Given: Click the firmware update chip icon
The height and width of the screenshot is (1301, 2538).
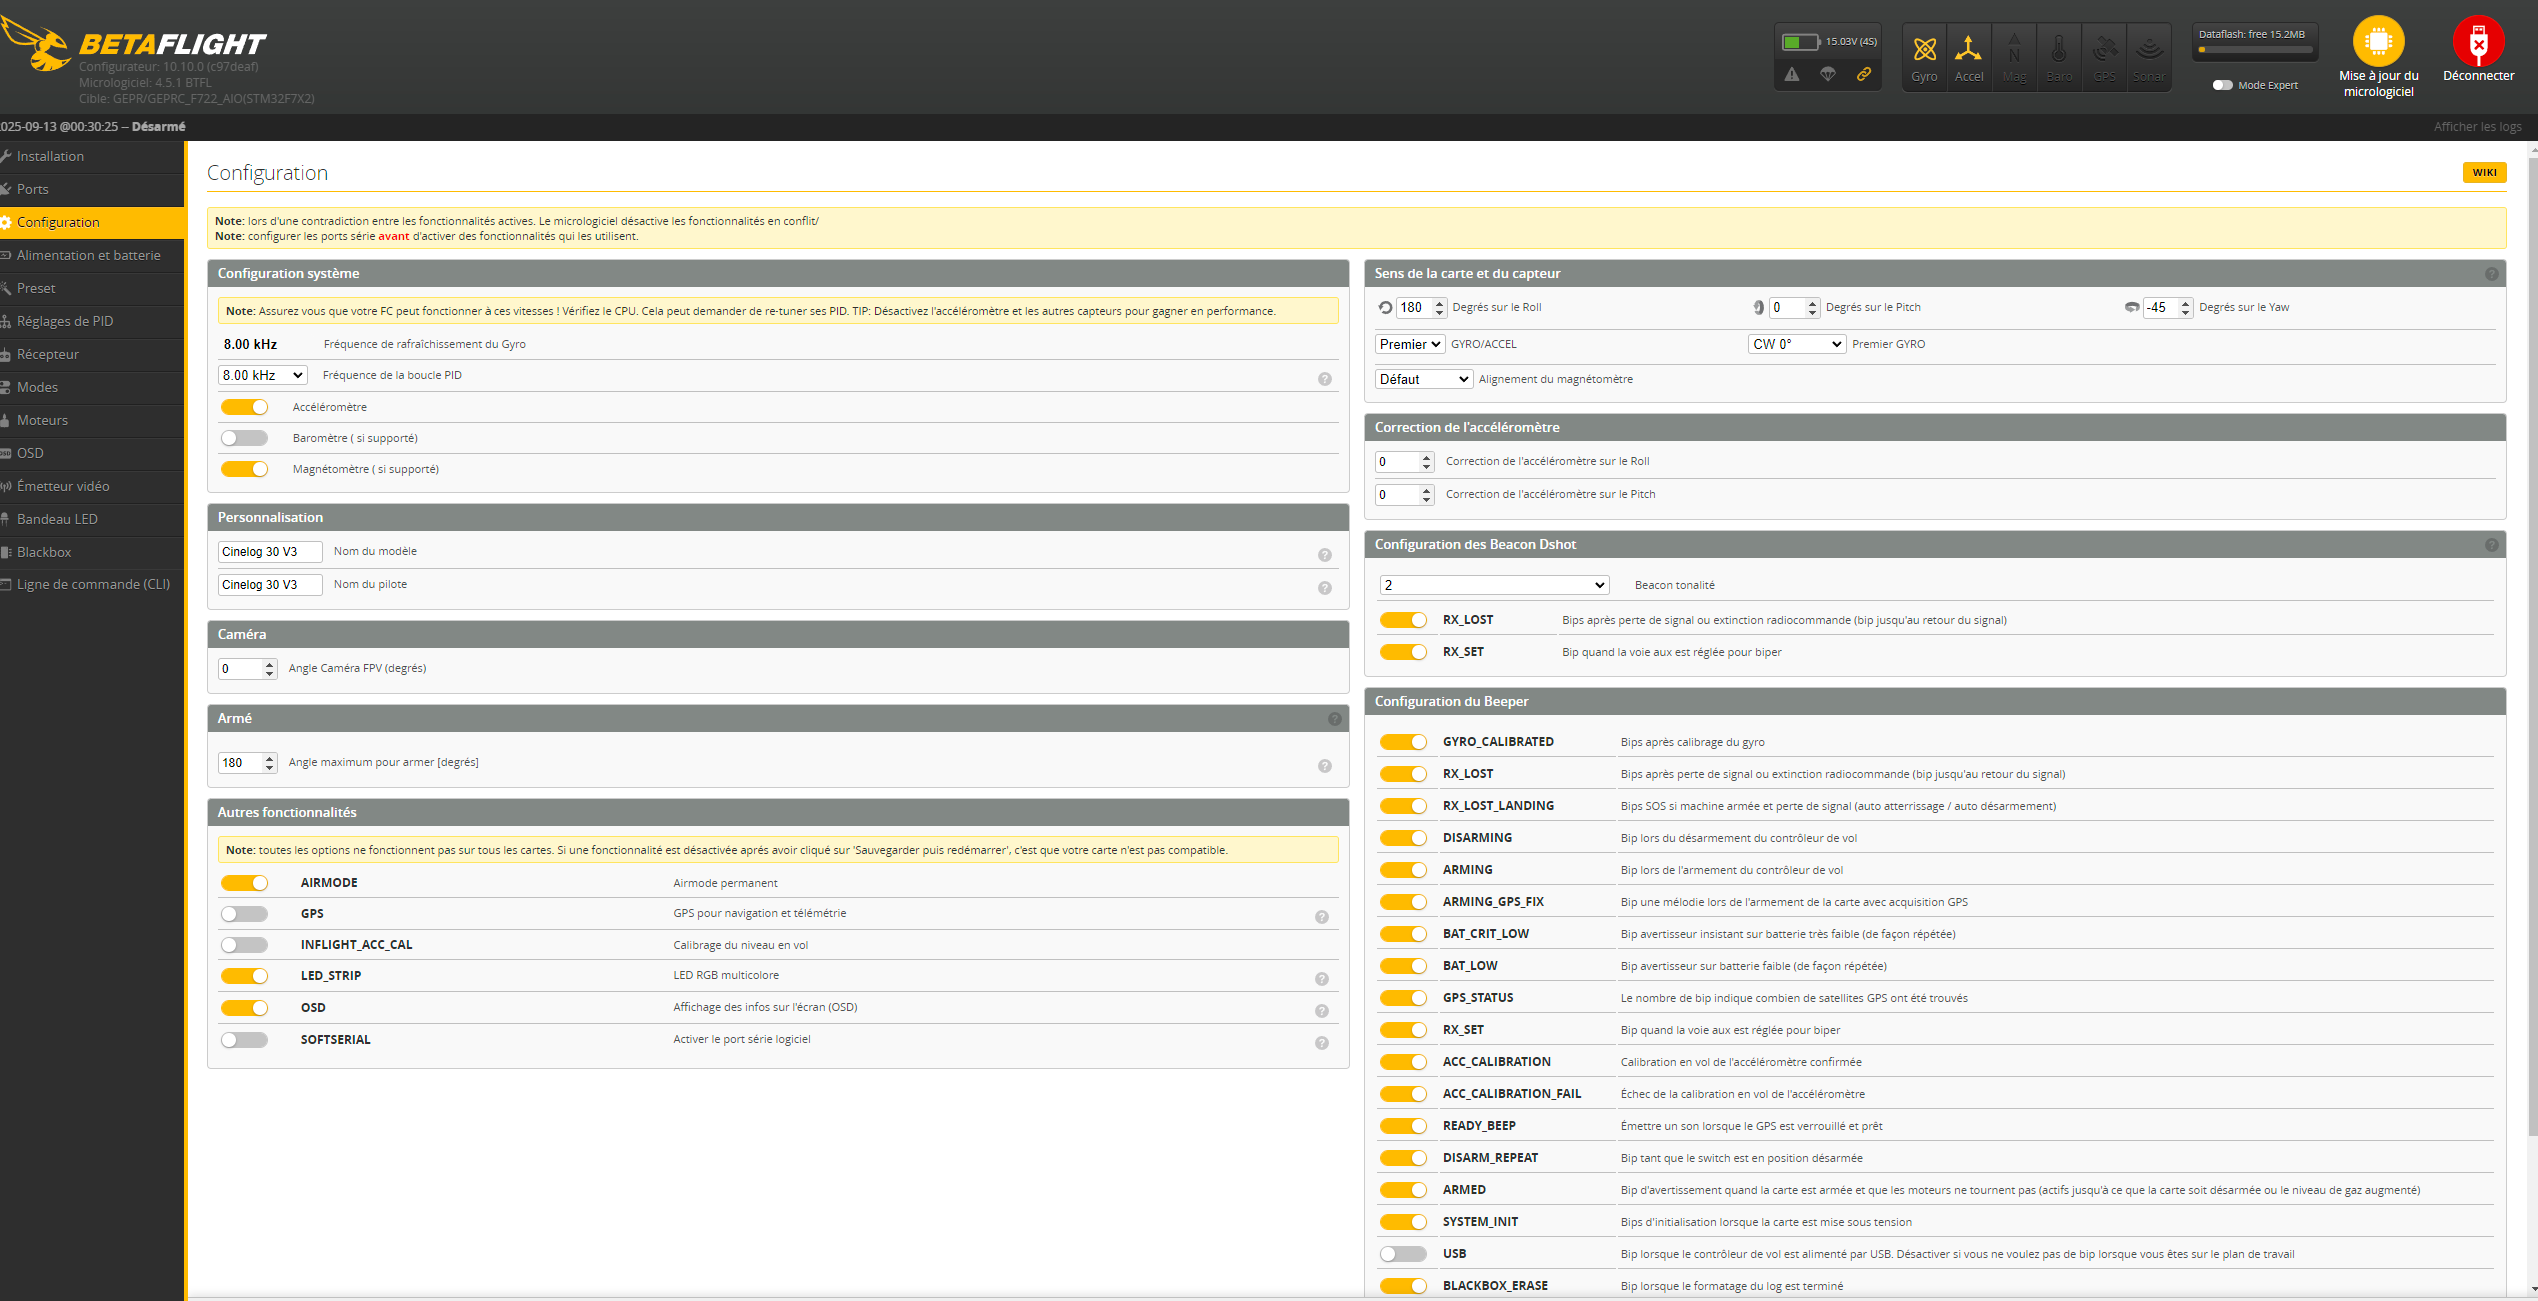Looking at the screenshot, I should coord(2378,42).
